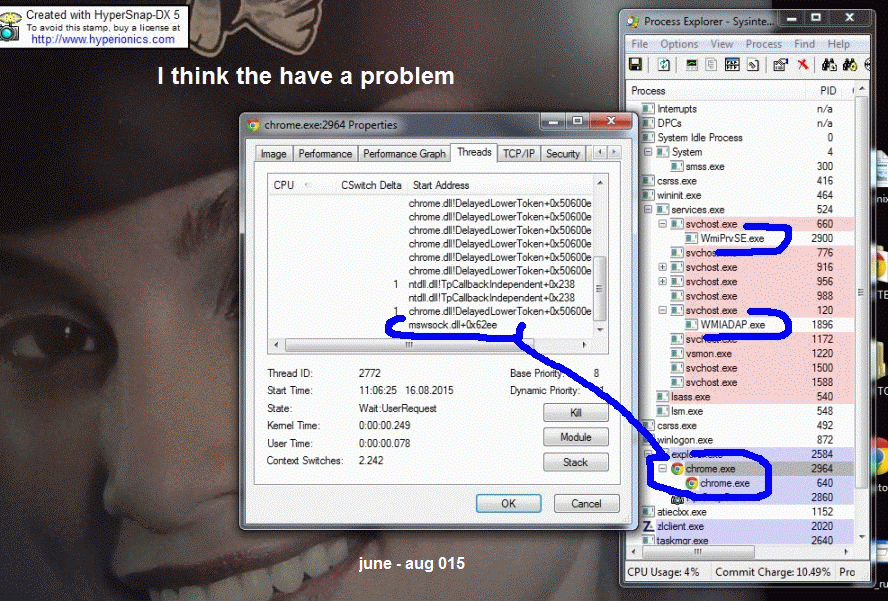Click Process Explorer title bar app icon
Image resolution: width=888 pixels, height=601 pixels.
(x=633, y=22)
